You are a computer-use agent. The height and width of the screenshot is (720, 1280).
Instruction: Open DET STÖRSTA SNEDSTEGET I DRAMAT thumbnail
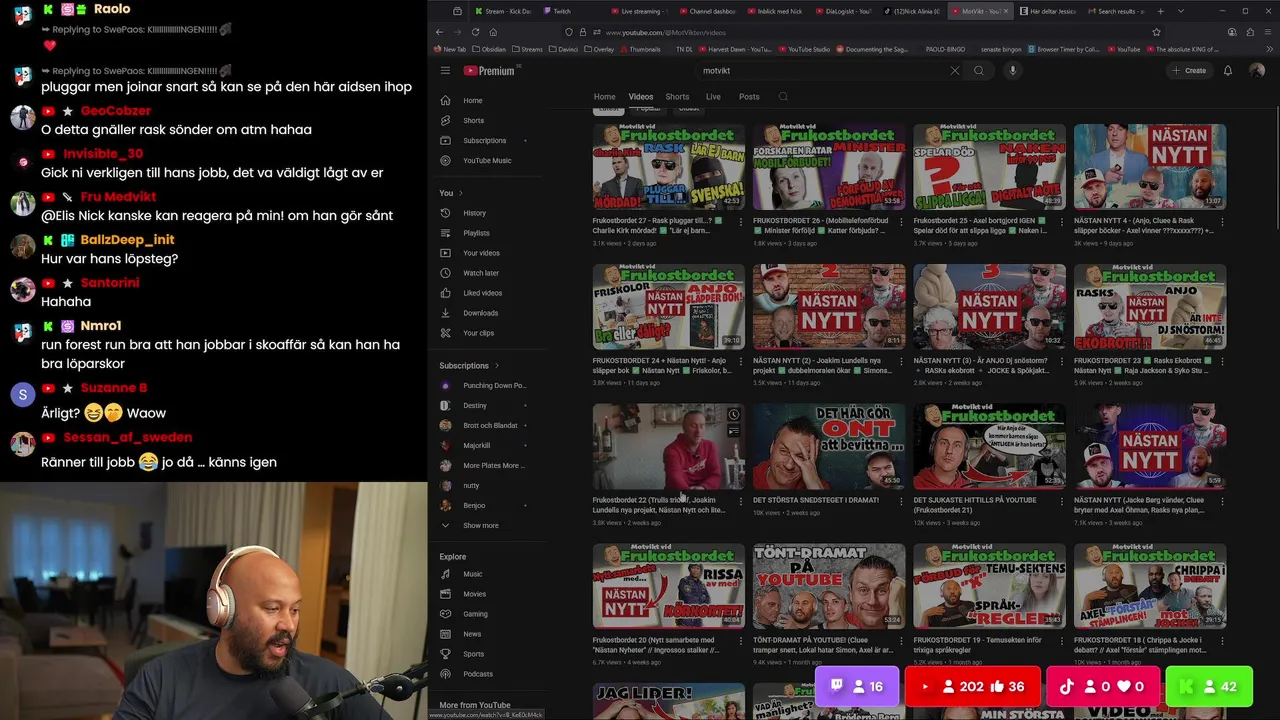829,446
